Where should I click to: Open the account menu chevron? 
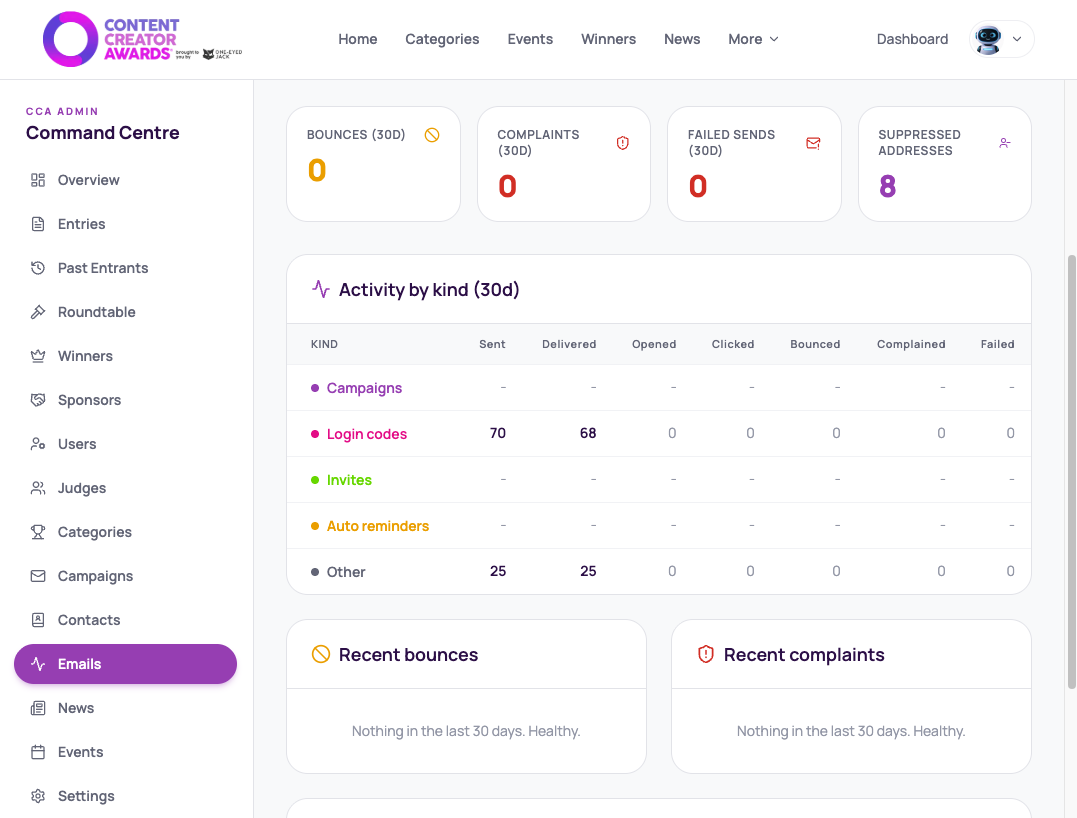(x=1017, y=39)
